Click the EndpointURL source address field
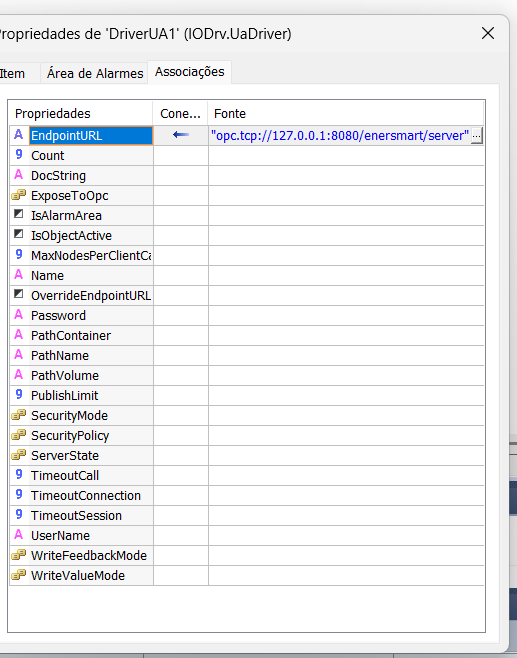 click(x=340, y=136)
